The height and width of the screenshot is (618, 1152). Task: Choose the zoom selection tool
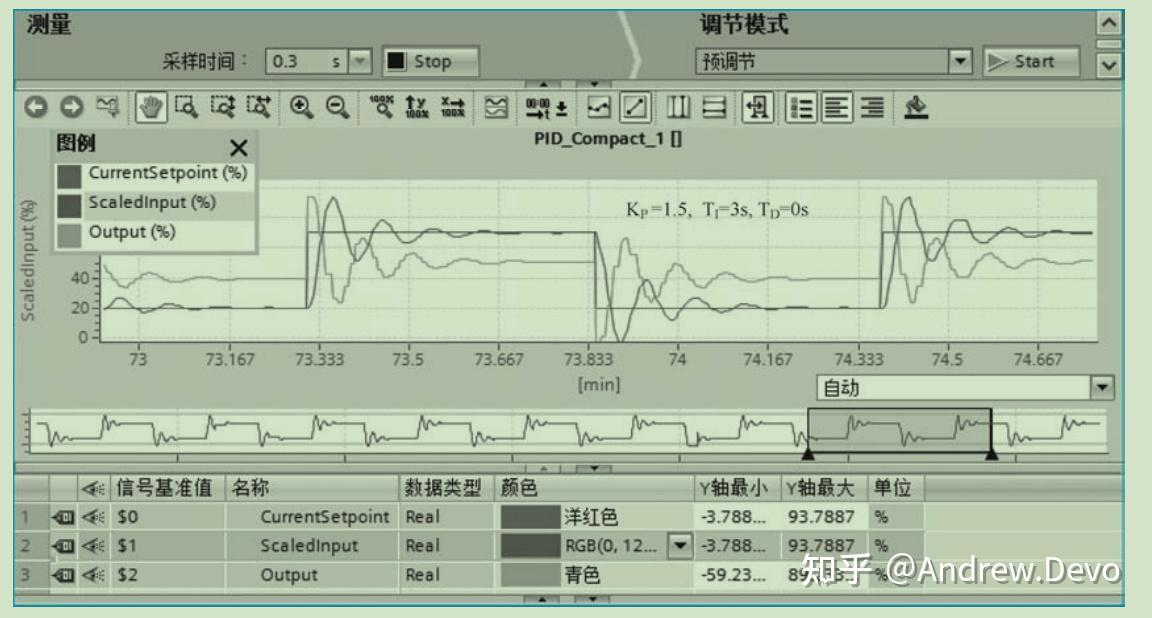[x=187, y=107]
